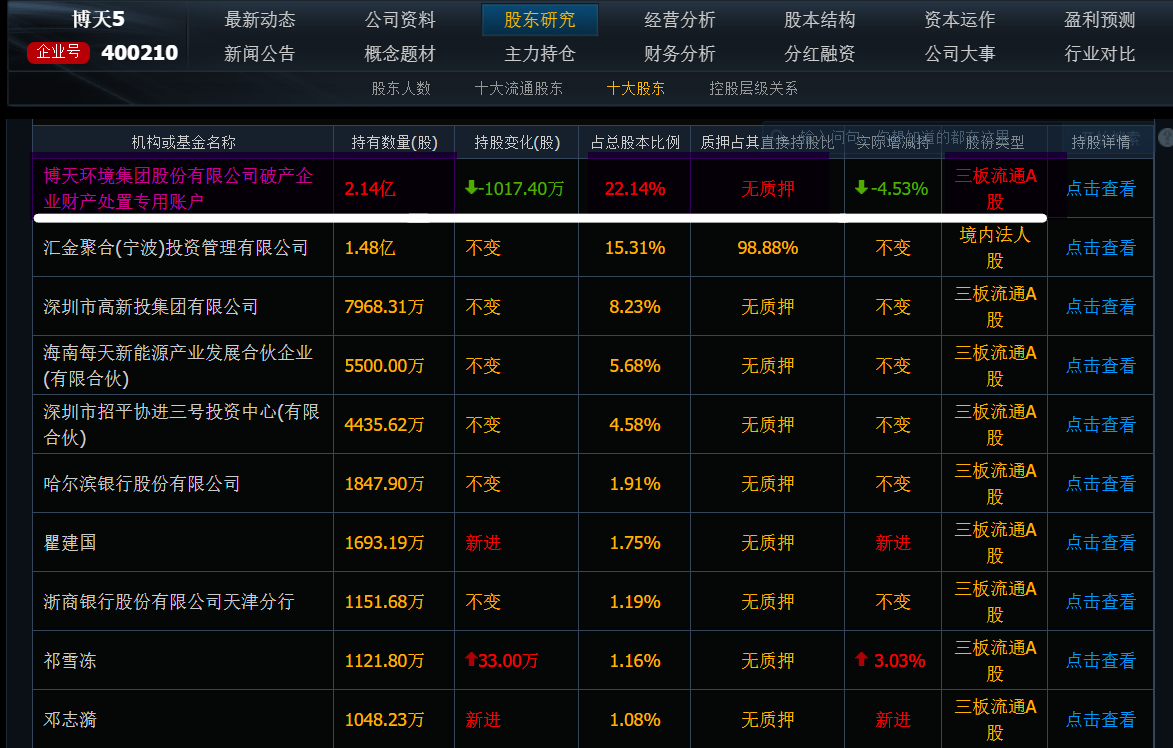
Task: Open the 分红融资 tab
Action: pos(819,54)
